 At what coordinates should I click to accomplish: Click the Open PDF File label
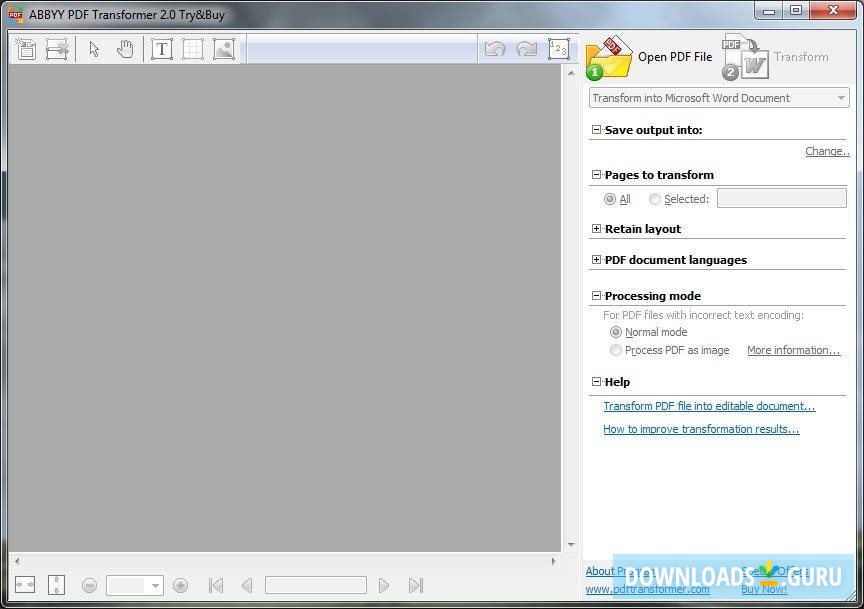675,57
